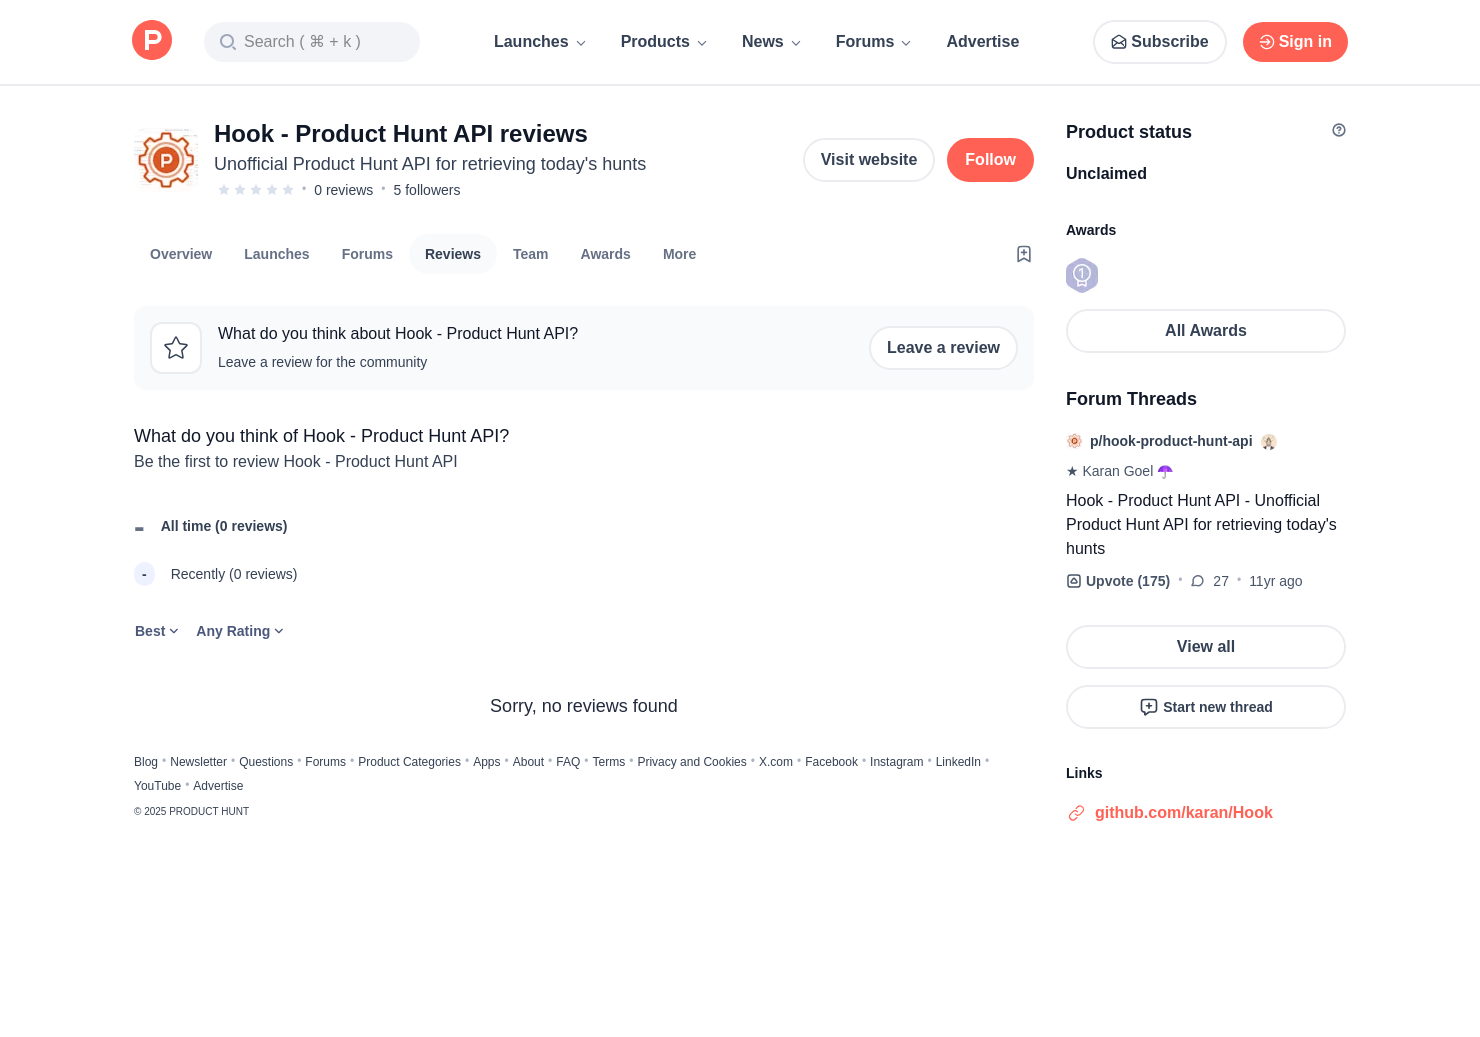Open the Awards tab

pos(606,254)
